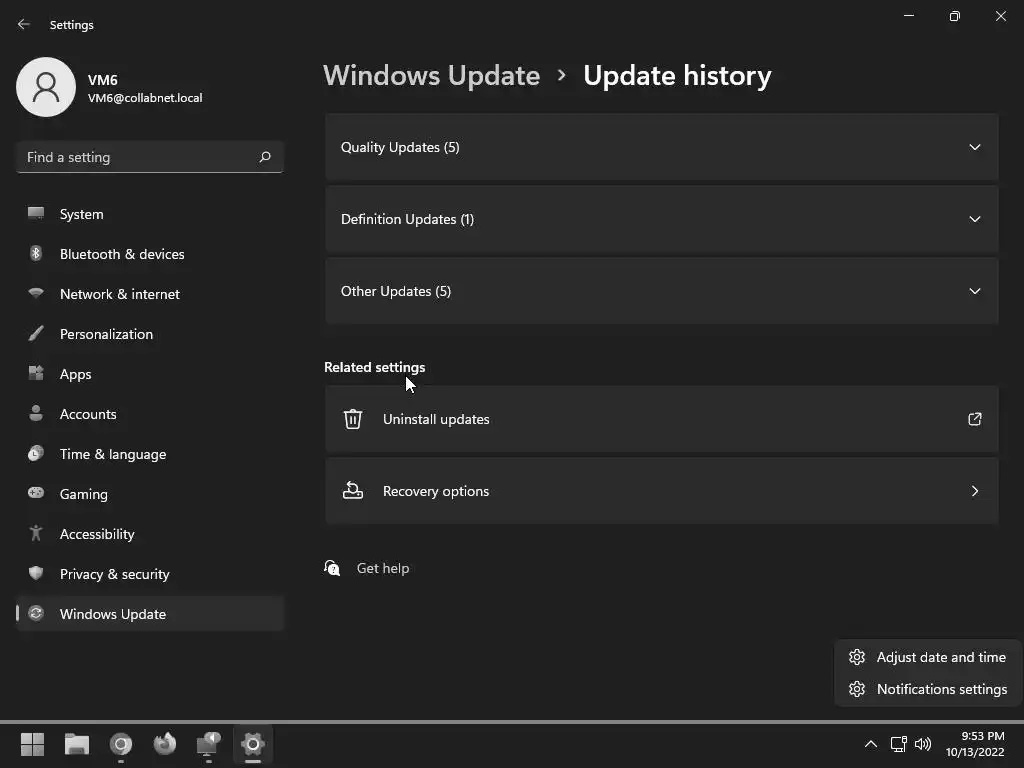Go to Windows Update breadcrumb
Screen dimensions: 1024x768
click(432, 76)
